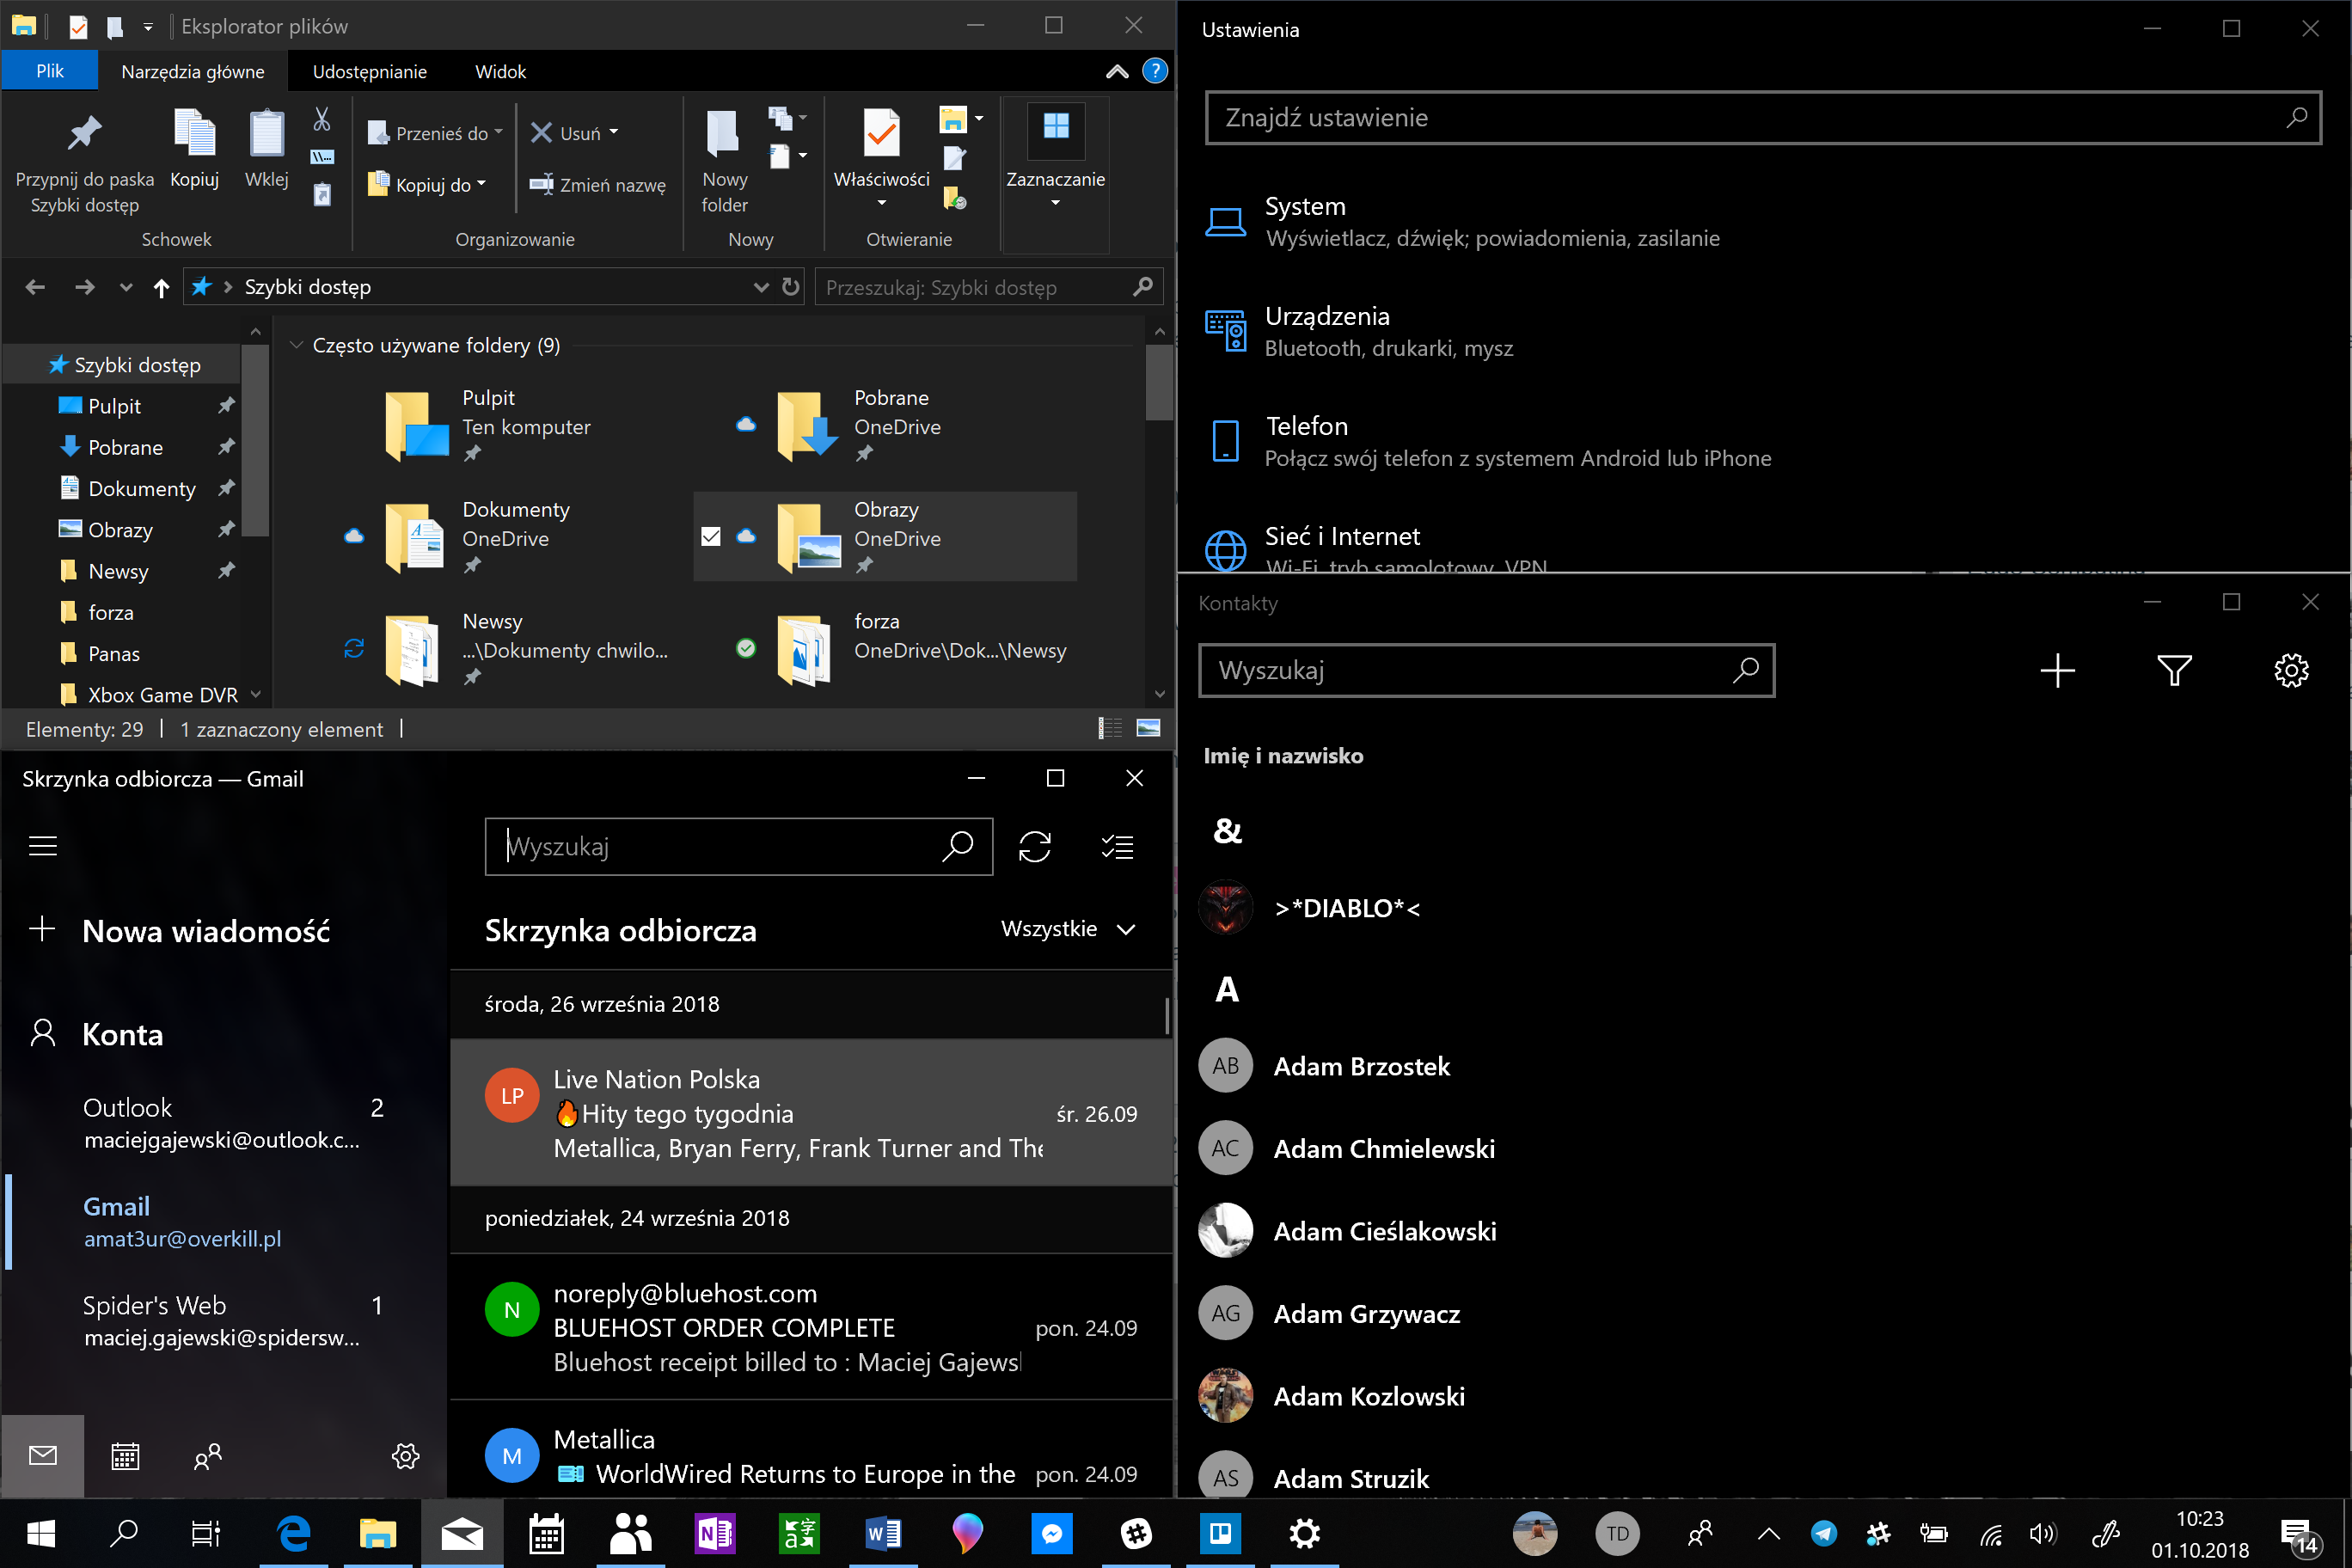Image resolution: width=2352 pixels, height=1568 pixels.
Task: Click search magnifier in Ustawienia search box
Action: (2296, 117)
